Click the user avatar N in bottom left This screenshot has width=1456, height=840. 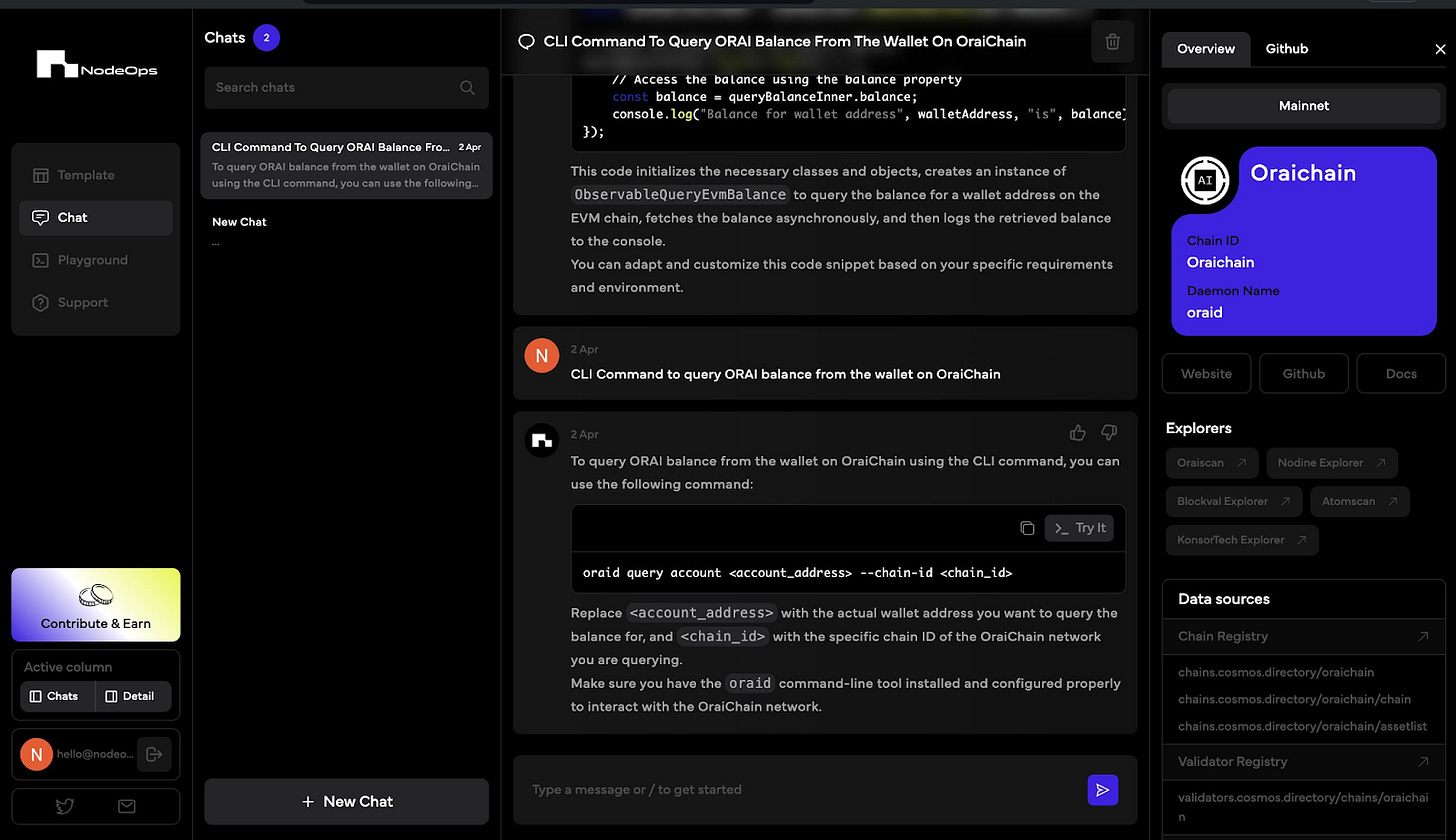click(x=36, y=754)
